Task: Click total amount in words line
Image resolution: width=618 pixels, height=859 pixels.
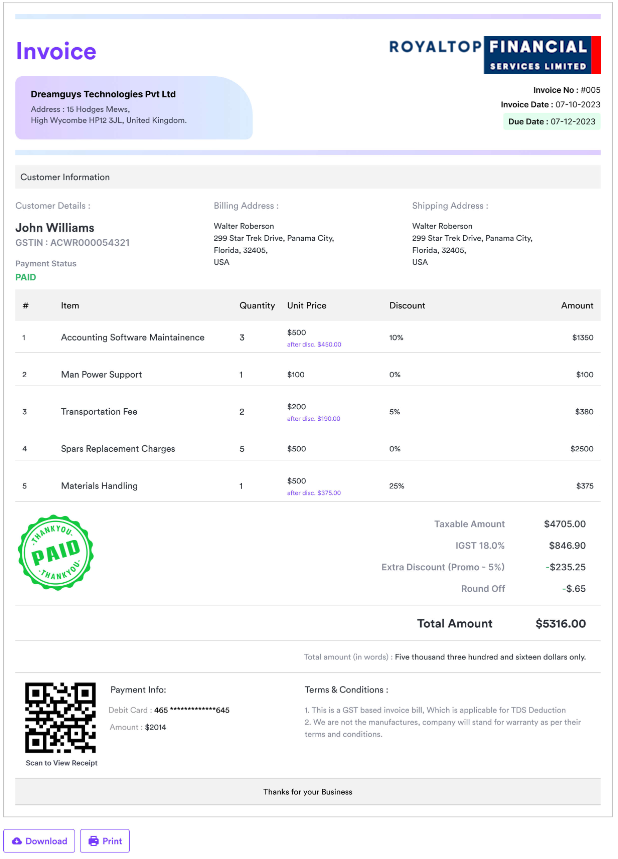Action: click(445, 657)
